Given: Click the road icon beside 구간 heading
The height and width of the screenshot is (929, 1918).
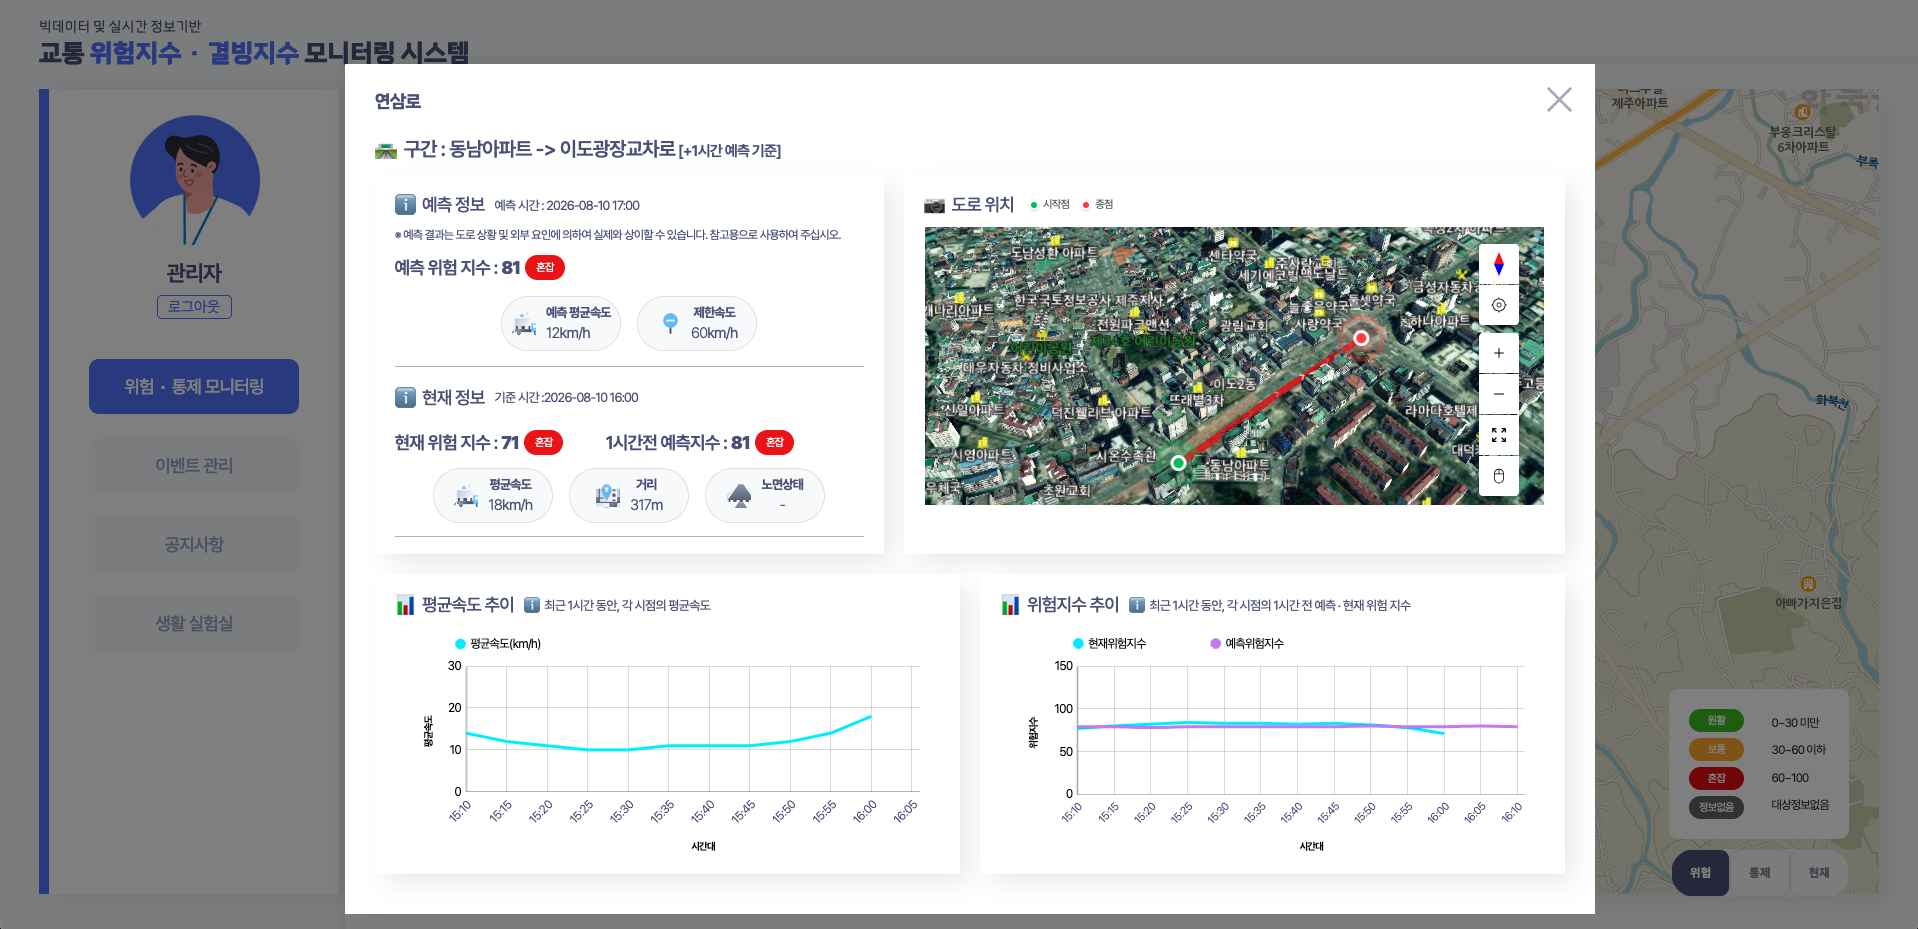Looking at the screenshot, I should point(386,151).
